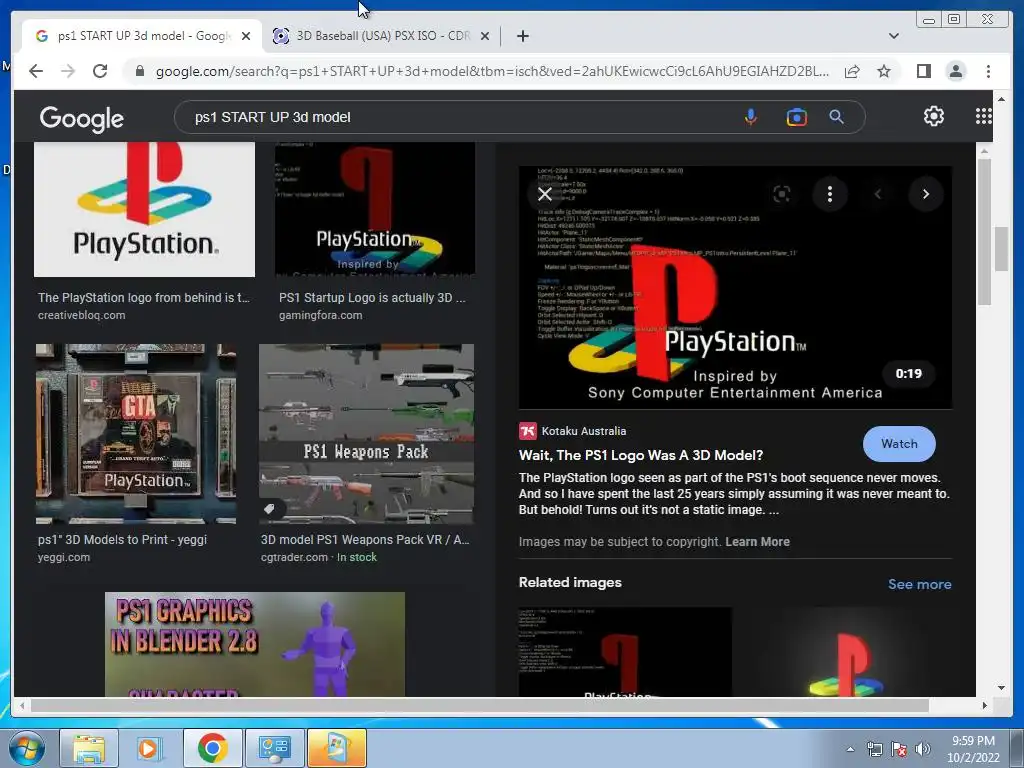1024x768 pixels.
Task: Open cgtrader.com source text
Action: [x=294, y=557]
